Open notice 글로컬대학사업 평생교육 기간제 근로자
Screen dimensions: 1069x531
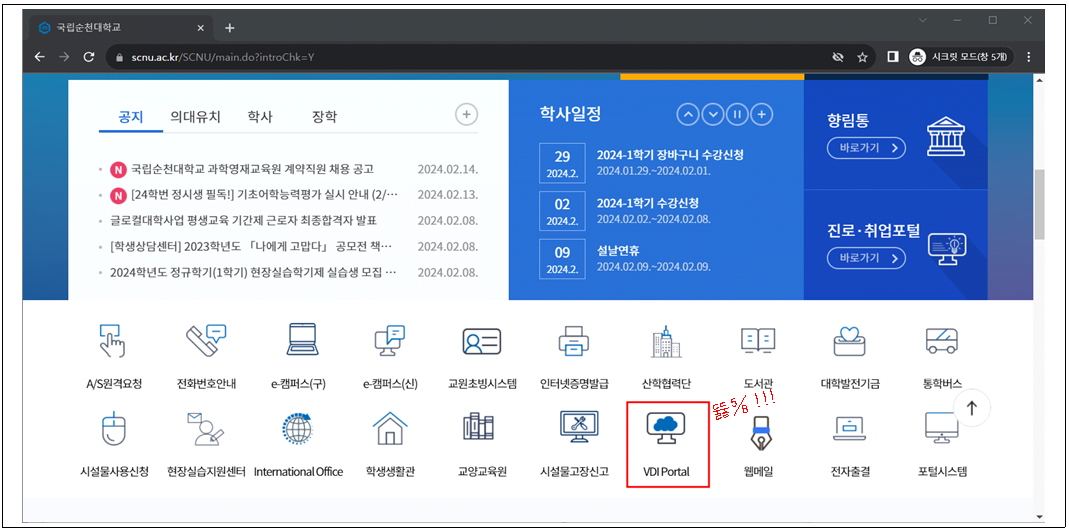click(x=244, y=221)
